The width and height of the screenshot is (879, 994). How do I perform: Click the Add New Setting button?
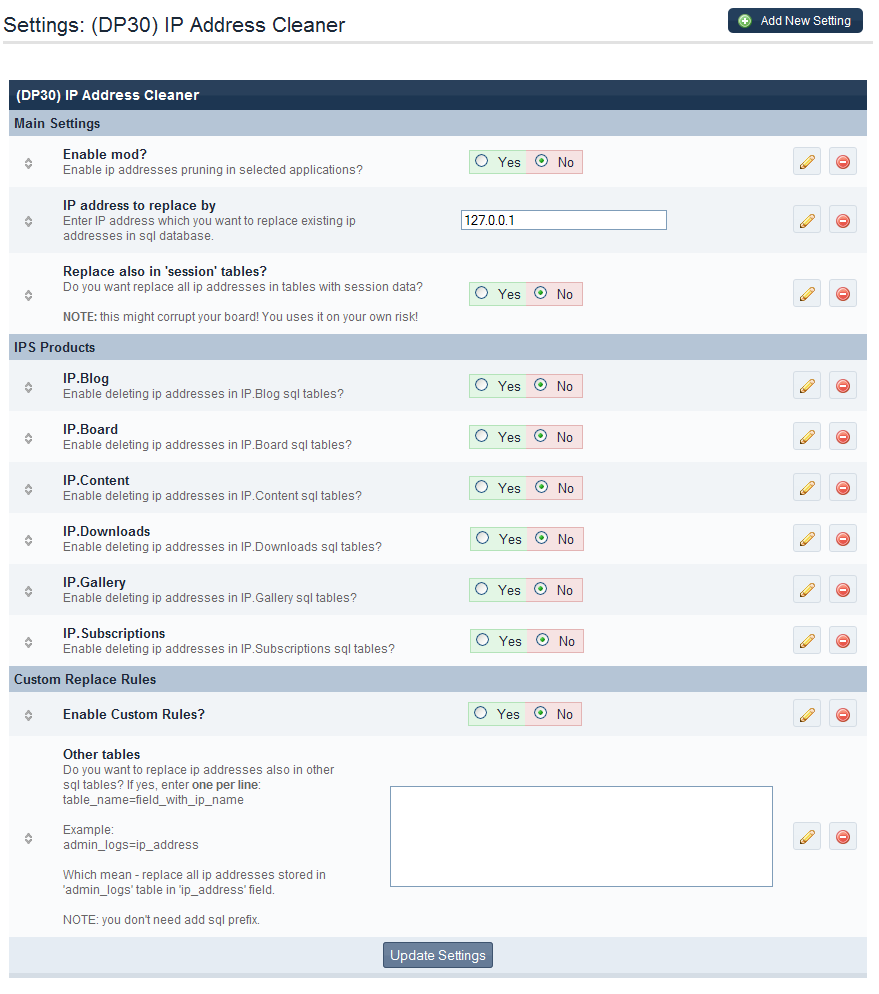[795, 20]
